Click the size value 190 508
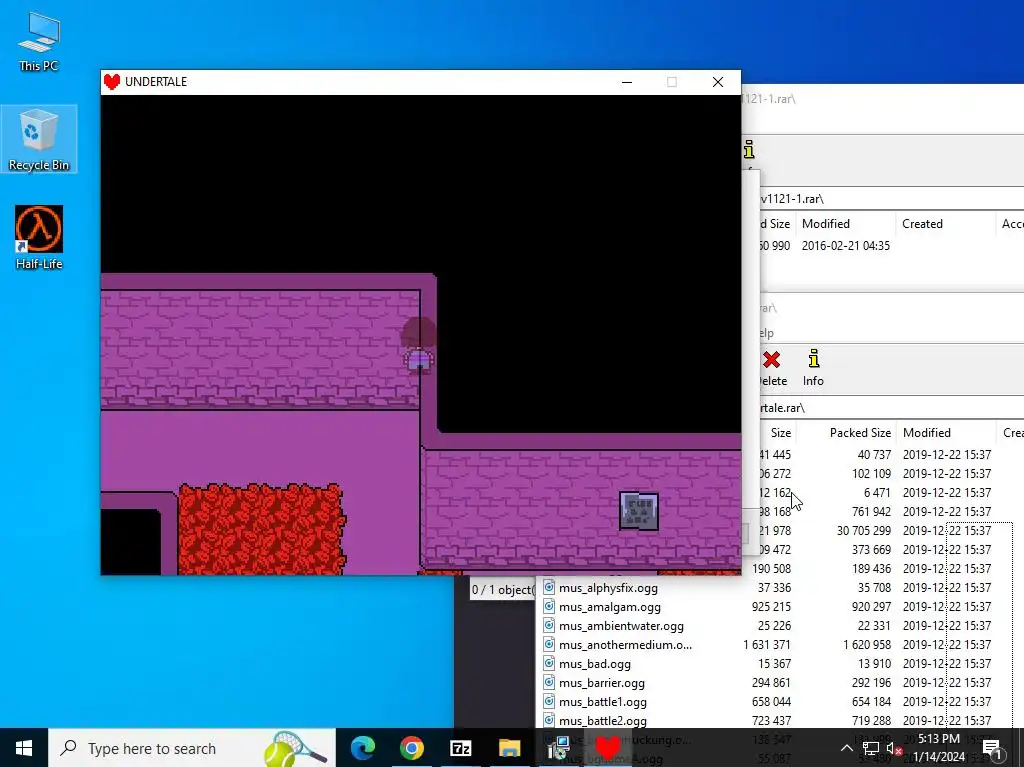 pyautogui.click(x=771, y=568)
